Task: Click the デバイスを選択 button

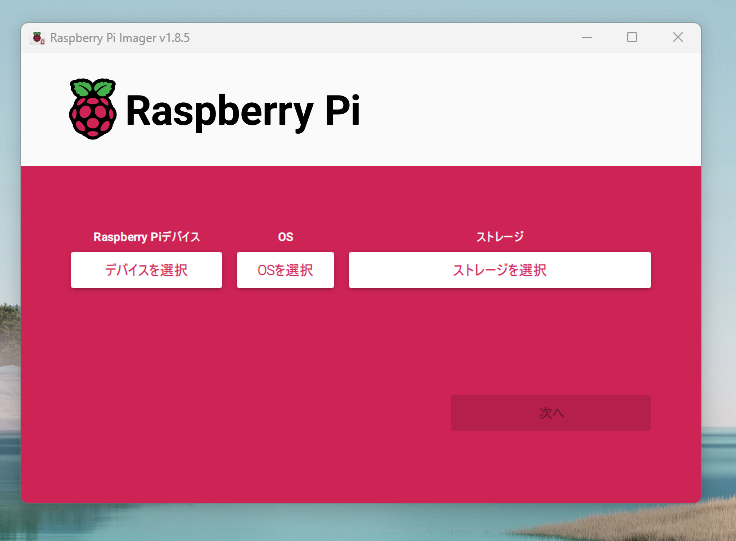Action: tap(146, 270)
